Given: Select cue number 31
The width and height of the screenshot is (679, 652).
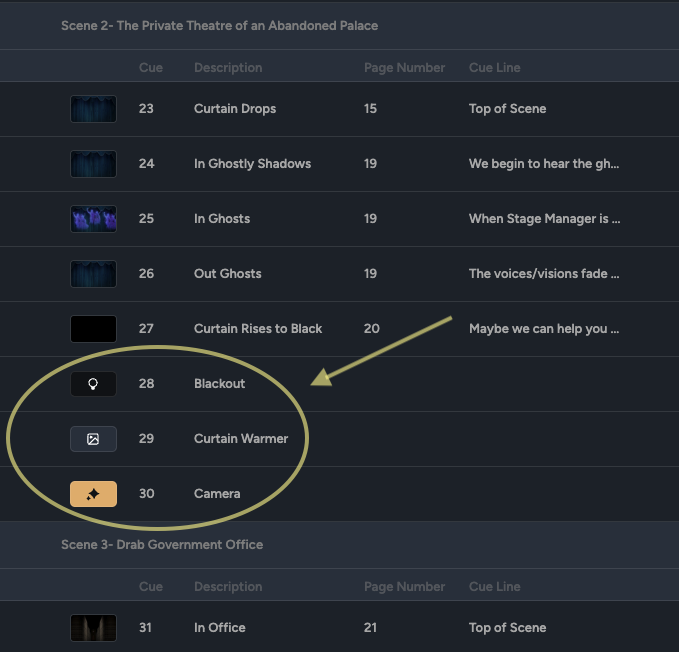Looking at the screenshot, I should 145,628.
